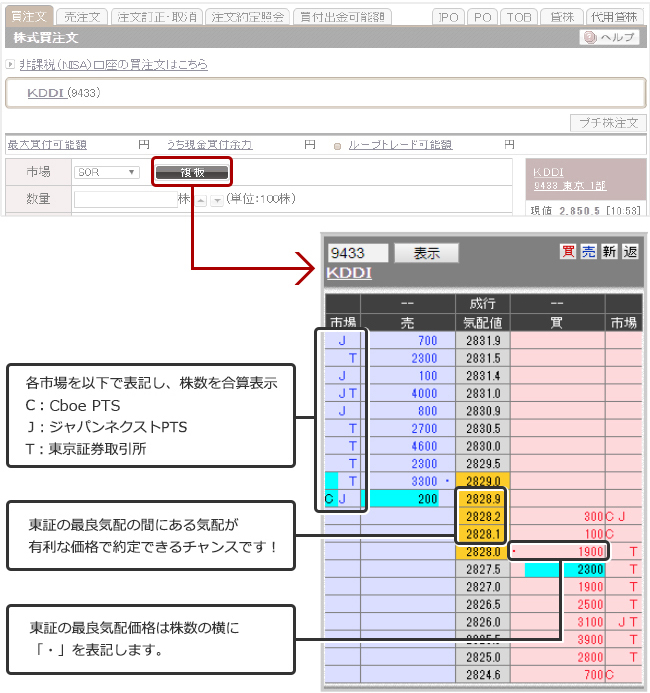Open the 買付出金可能額 tab

point(342,17)
